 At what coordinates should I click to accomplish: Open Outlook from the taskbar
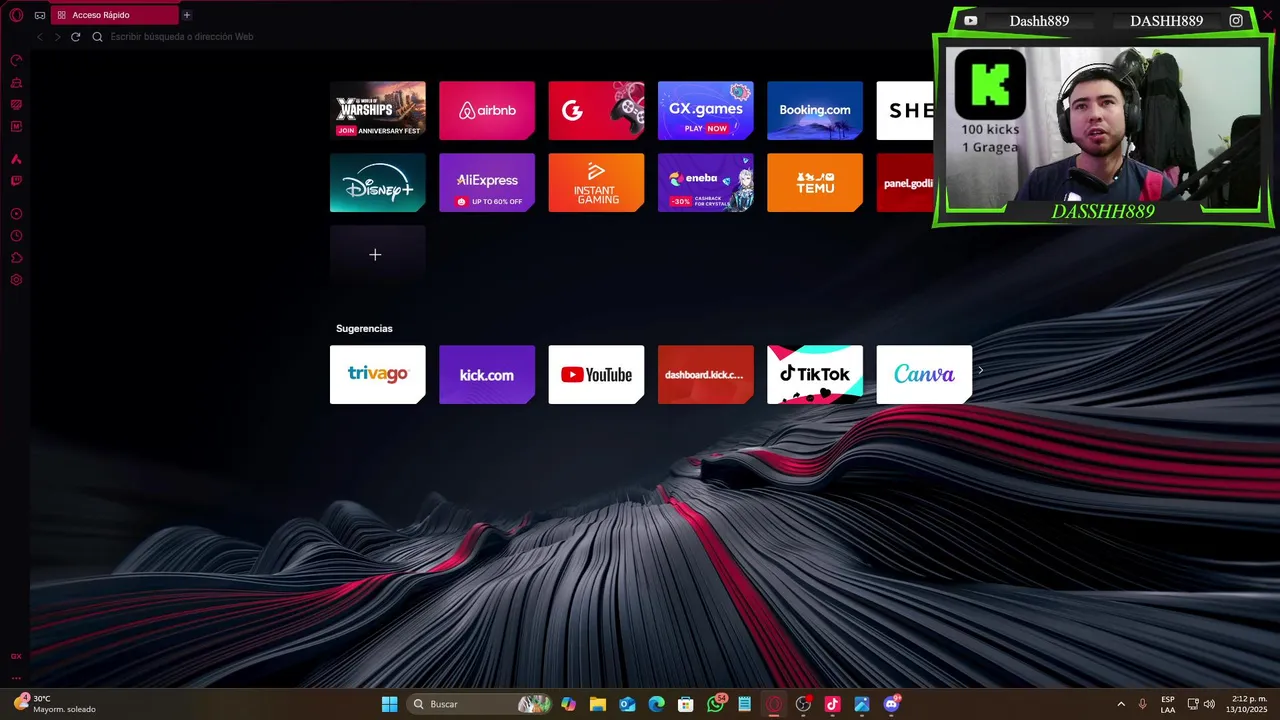pyautogui.click(x=627, y=704)
